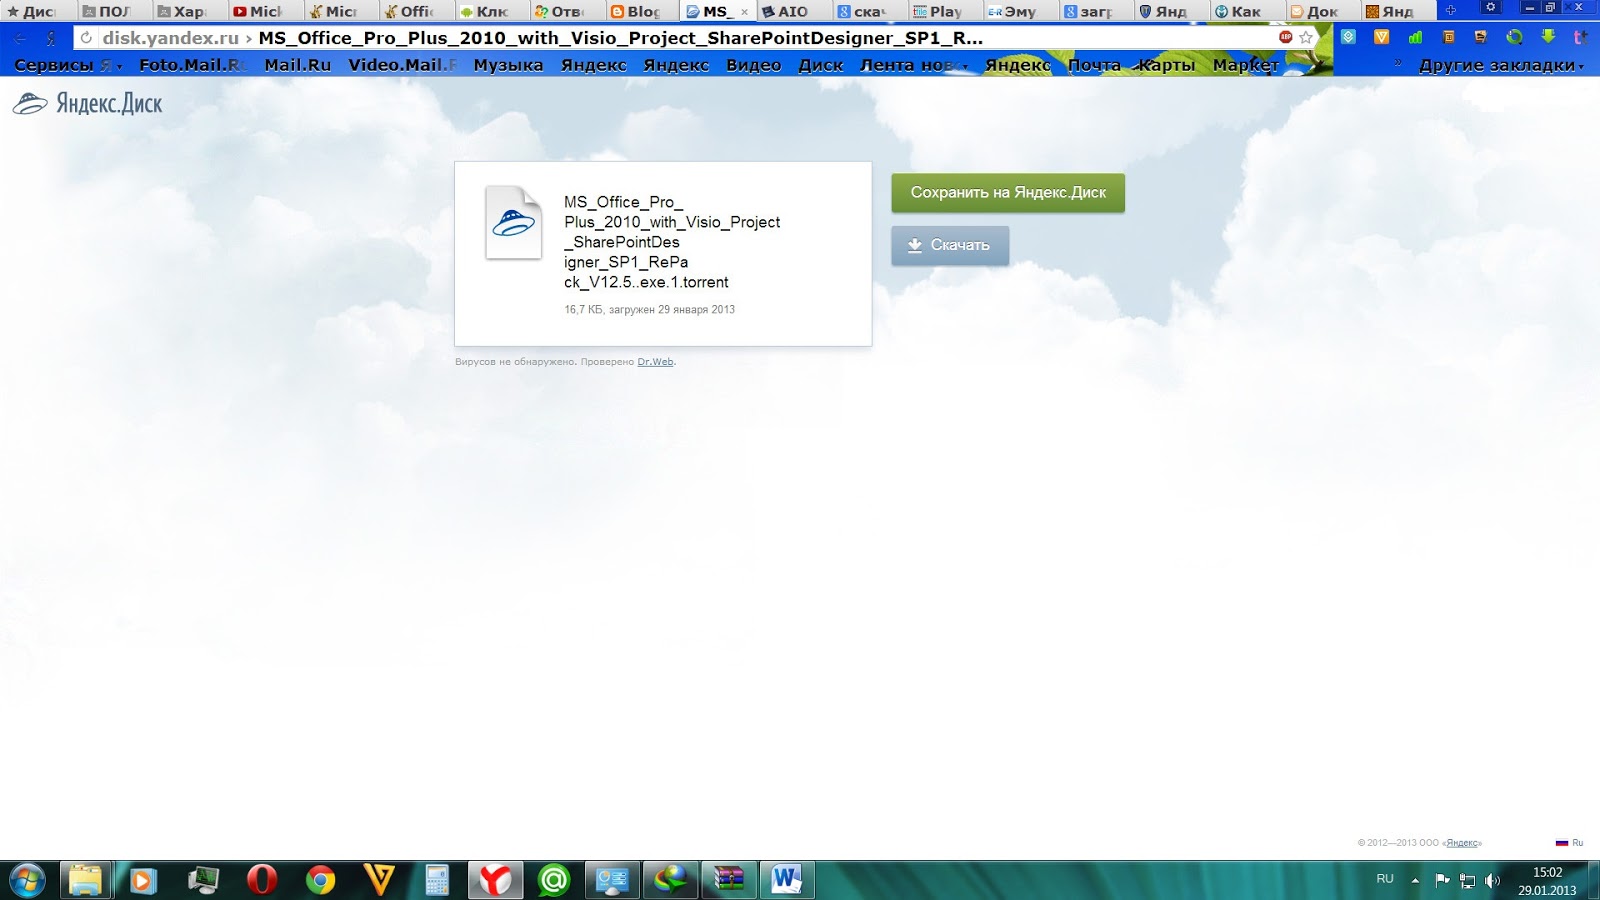Bookmark page with the star icon

pyautogui.click(x=1306, y=37)
